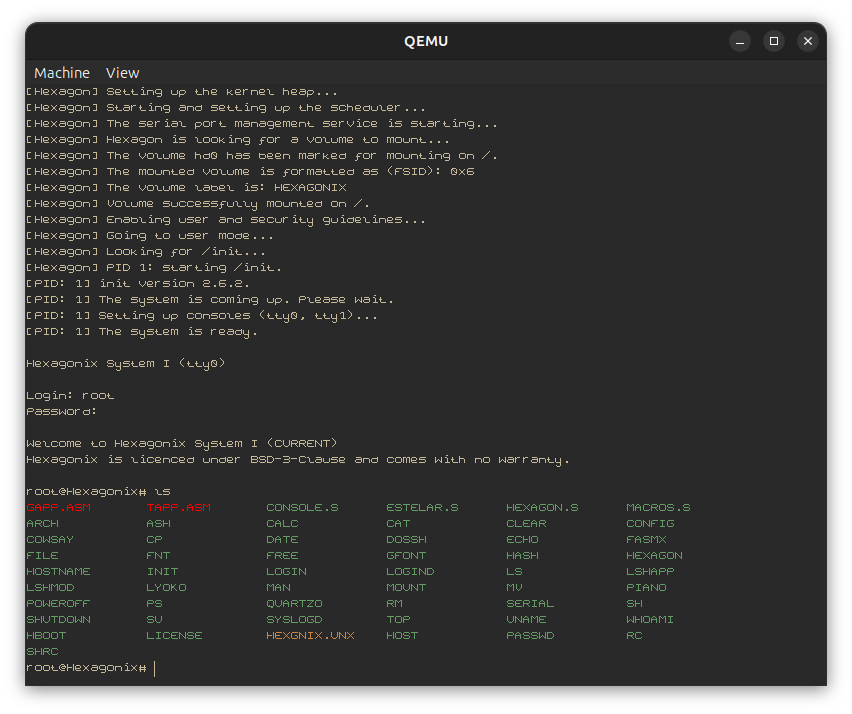Click the MAN file name
Screen dimensions: 852x714
(x=279, y=588)
